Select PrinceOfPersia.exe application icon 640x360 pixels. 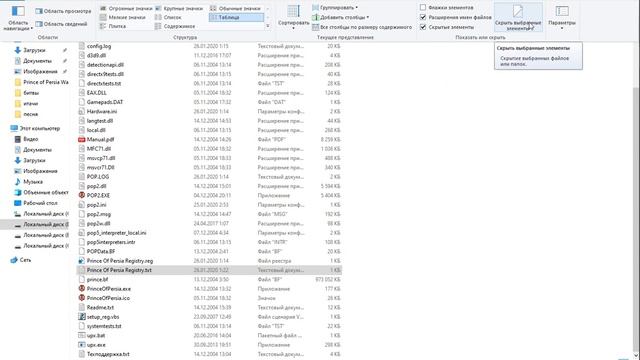82,289
